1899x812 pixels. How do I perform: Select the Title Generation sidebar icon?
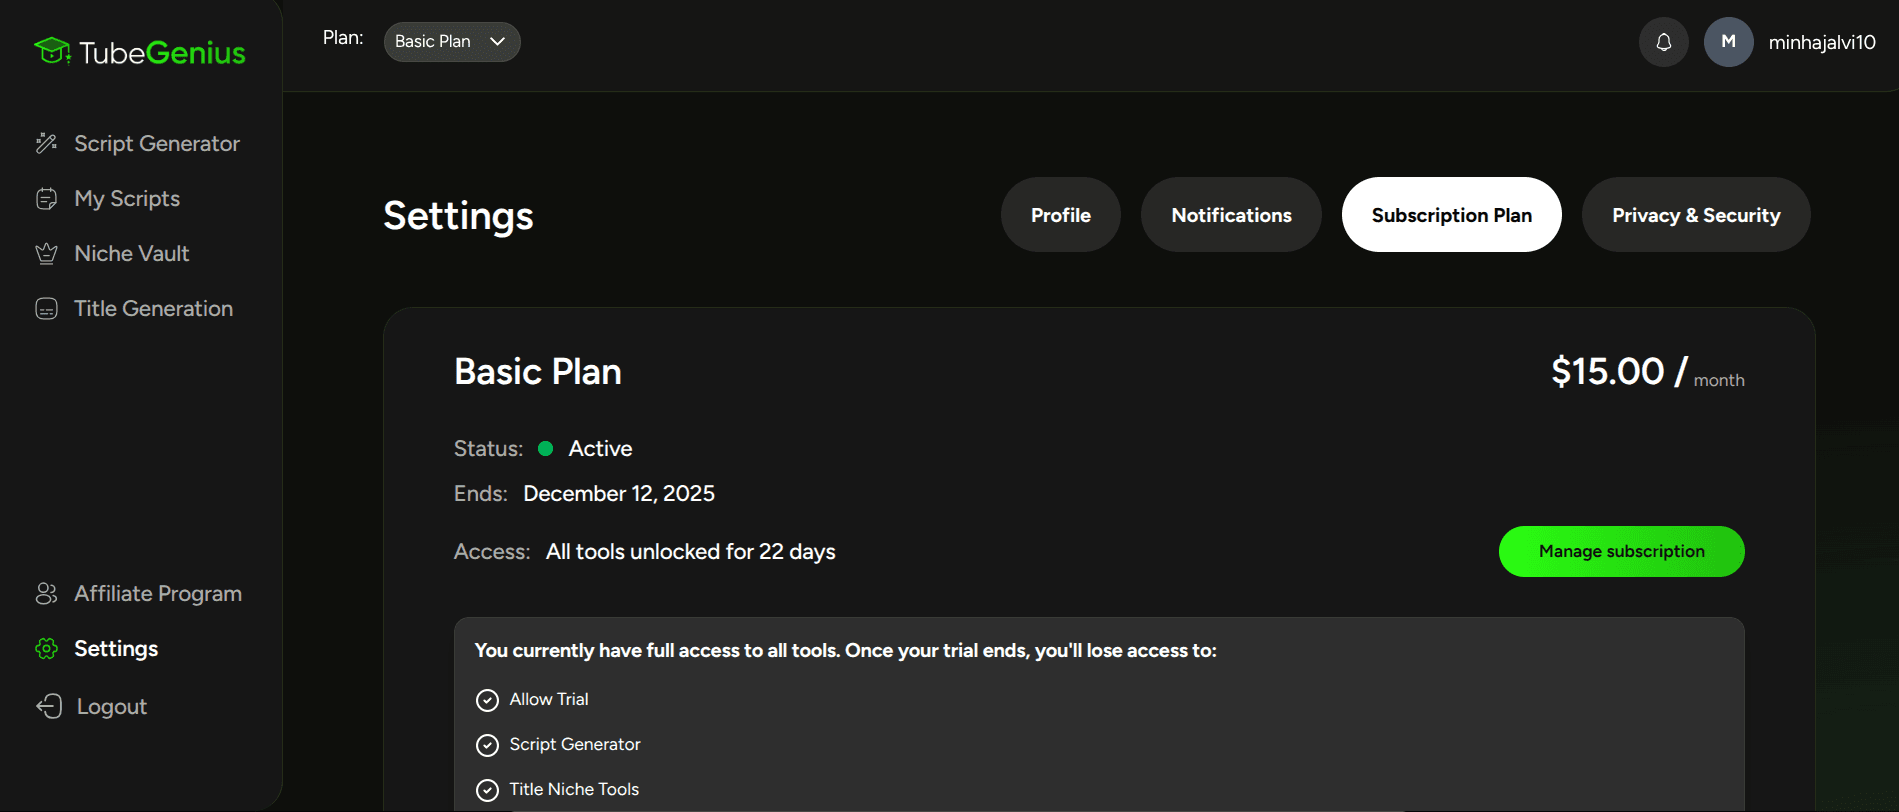46,309
